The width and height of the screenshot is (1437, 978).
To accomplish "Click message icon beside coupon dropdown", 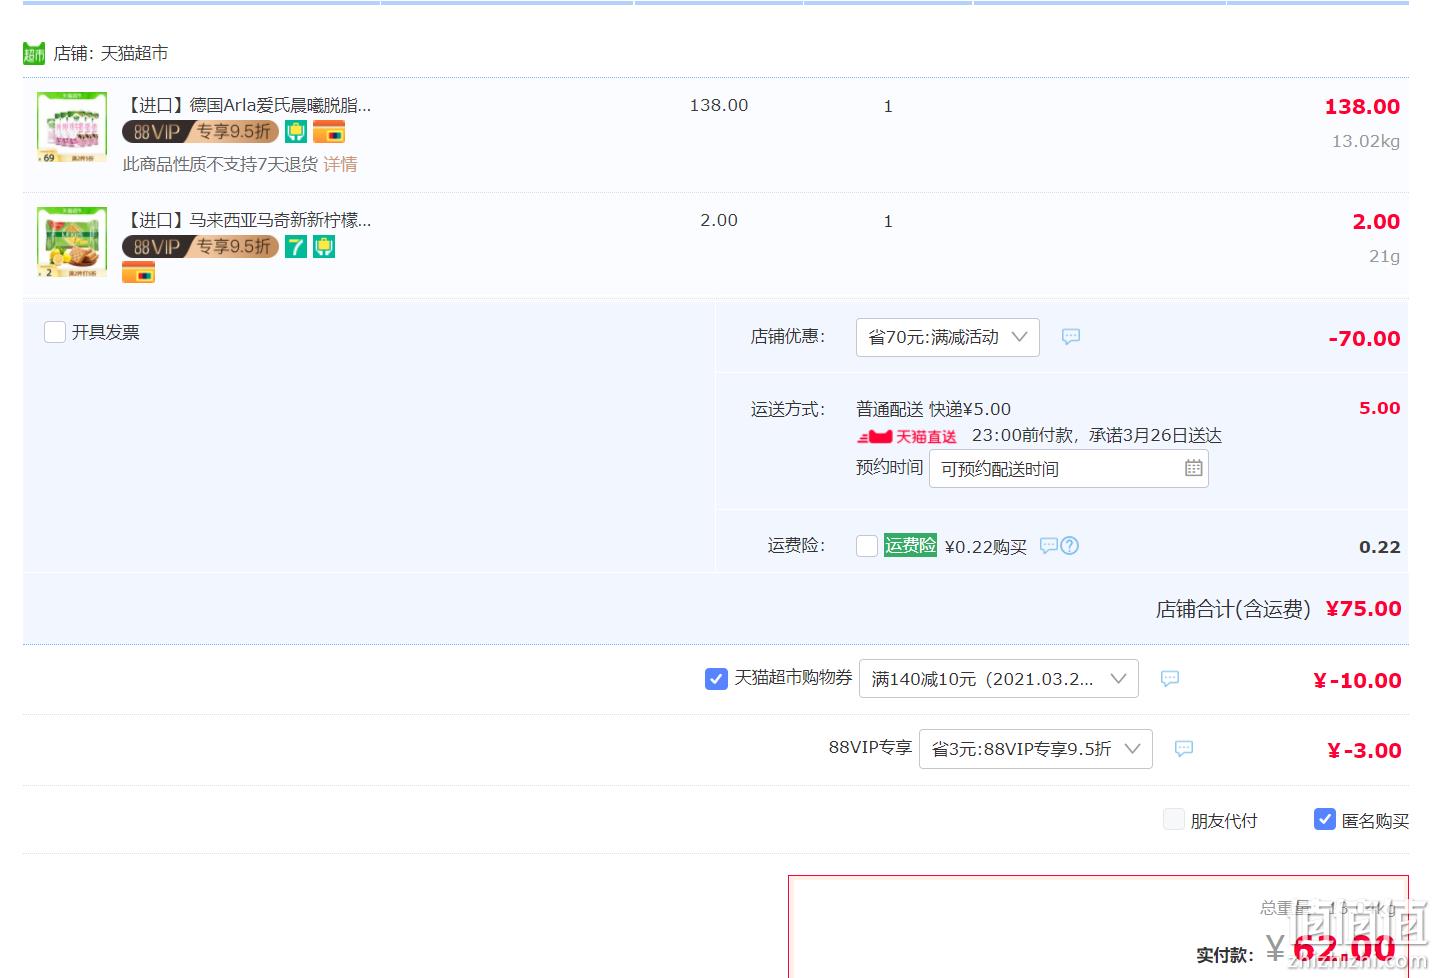I will coord(1170,679).
